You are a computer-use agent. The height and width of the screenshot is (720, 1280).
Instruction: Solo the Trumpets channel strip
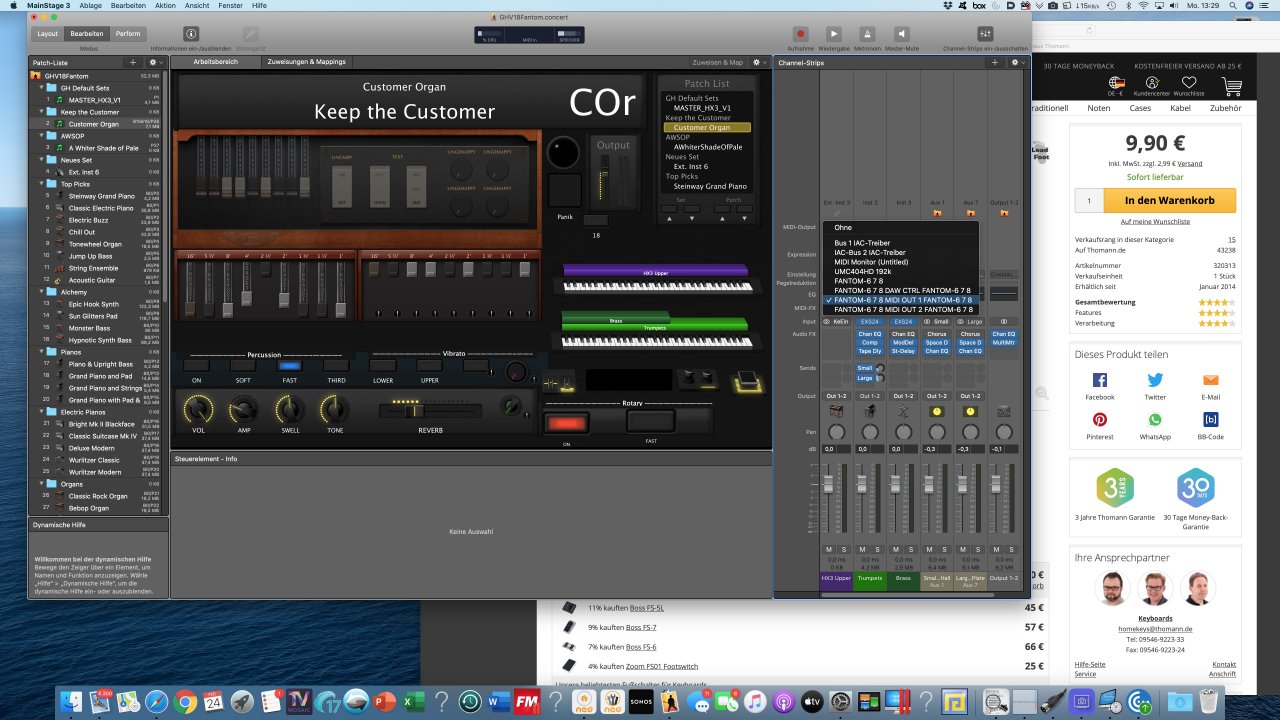877,549
